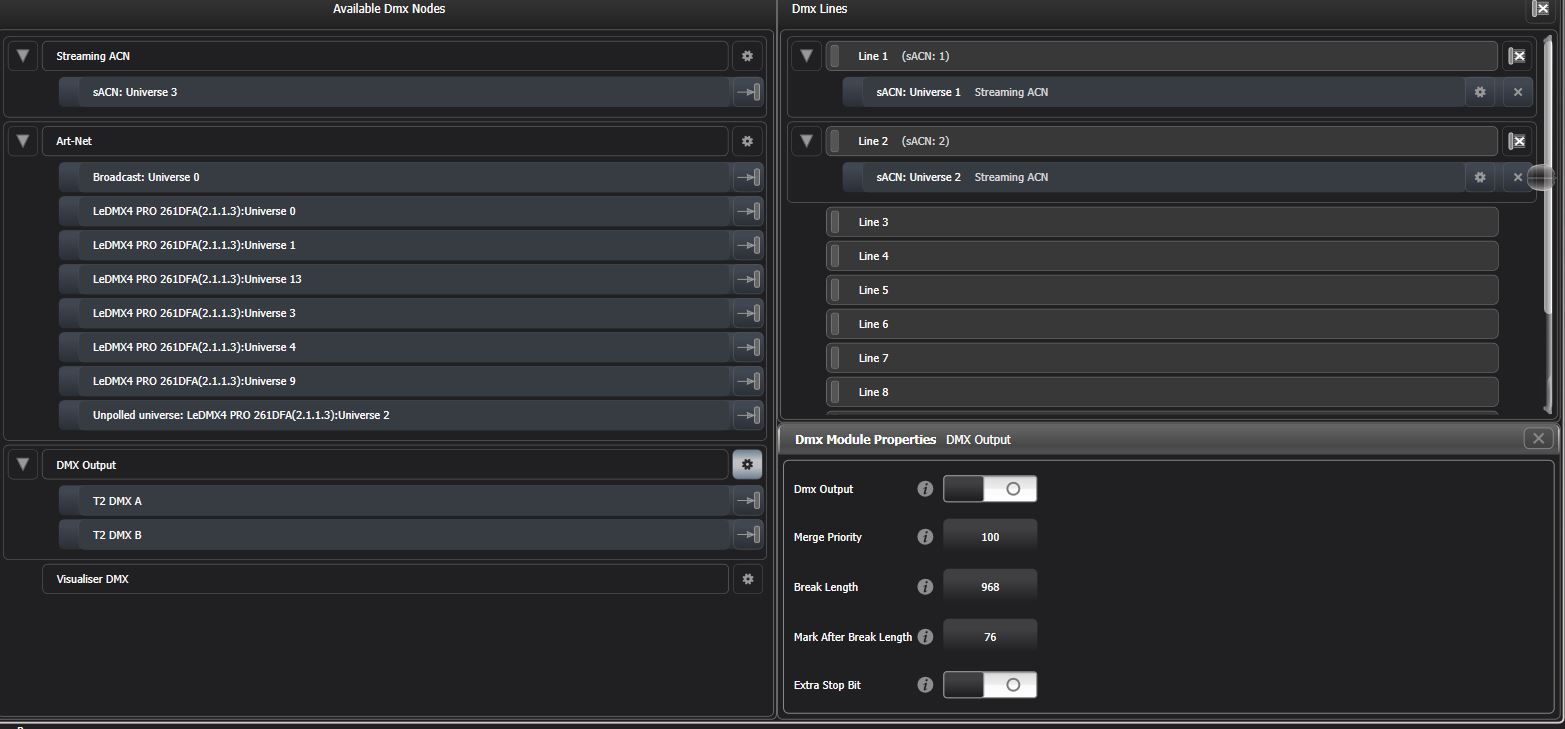The image size is (1565, 729).
Task: Assign Unpolled universe Universe 2 arrow icon
Action: click(748, 415)
